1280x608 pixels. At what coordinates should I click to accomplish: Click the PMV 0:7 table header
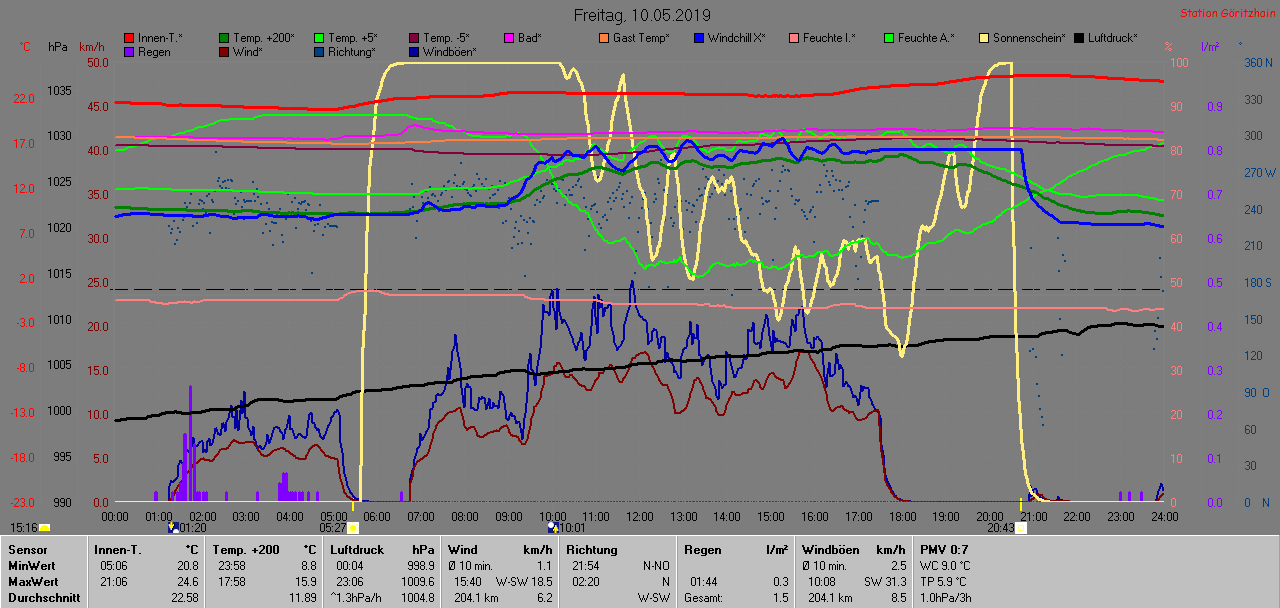click(945, 549)
